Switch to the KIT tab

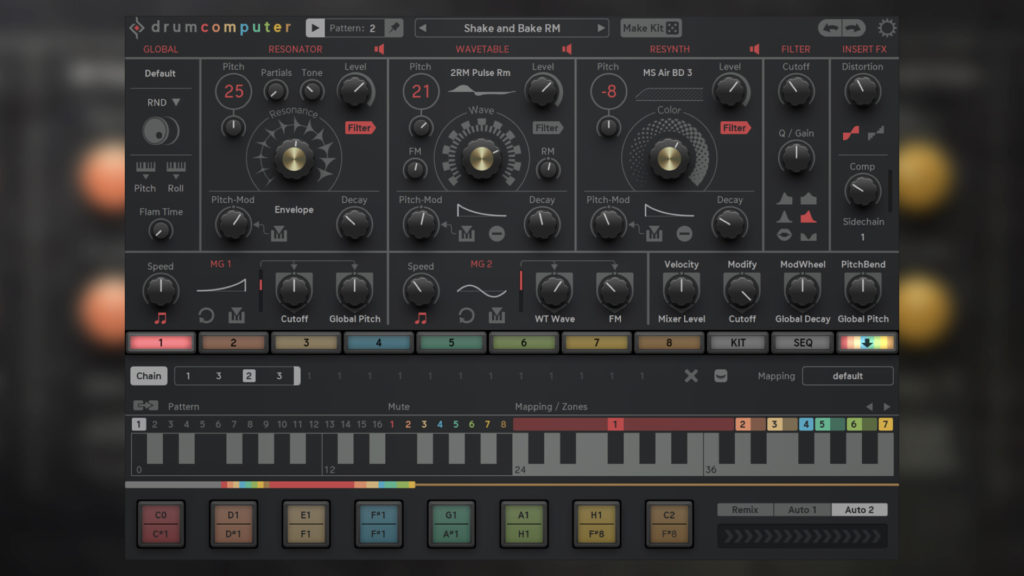click(738, 343)
